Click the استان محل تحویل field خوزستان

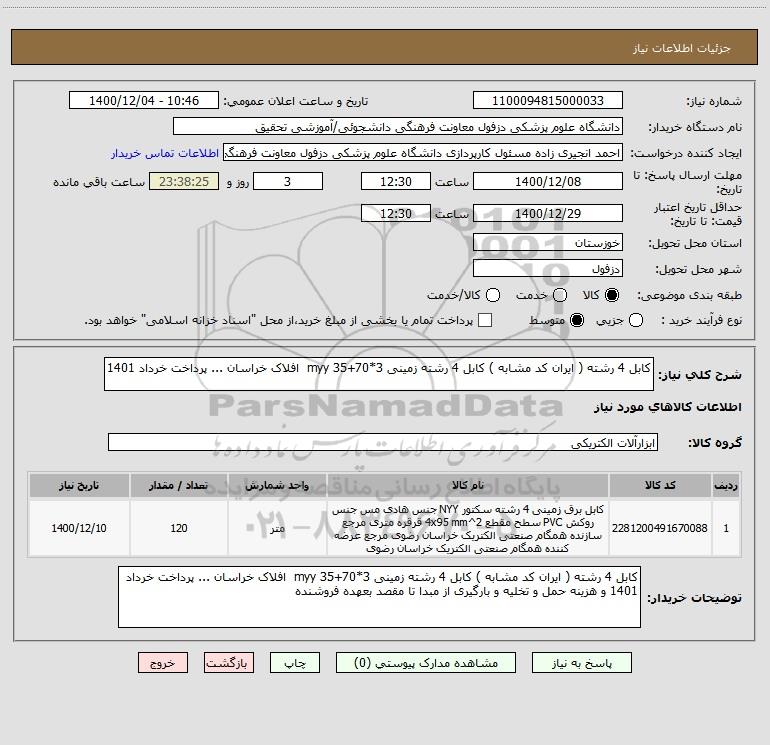pyautogui.click(x=548, y=243)
